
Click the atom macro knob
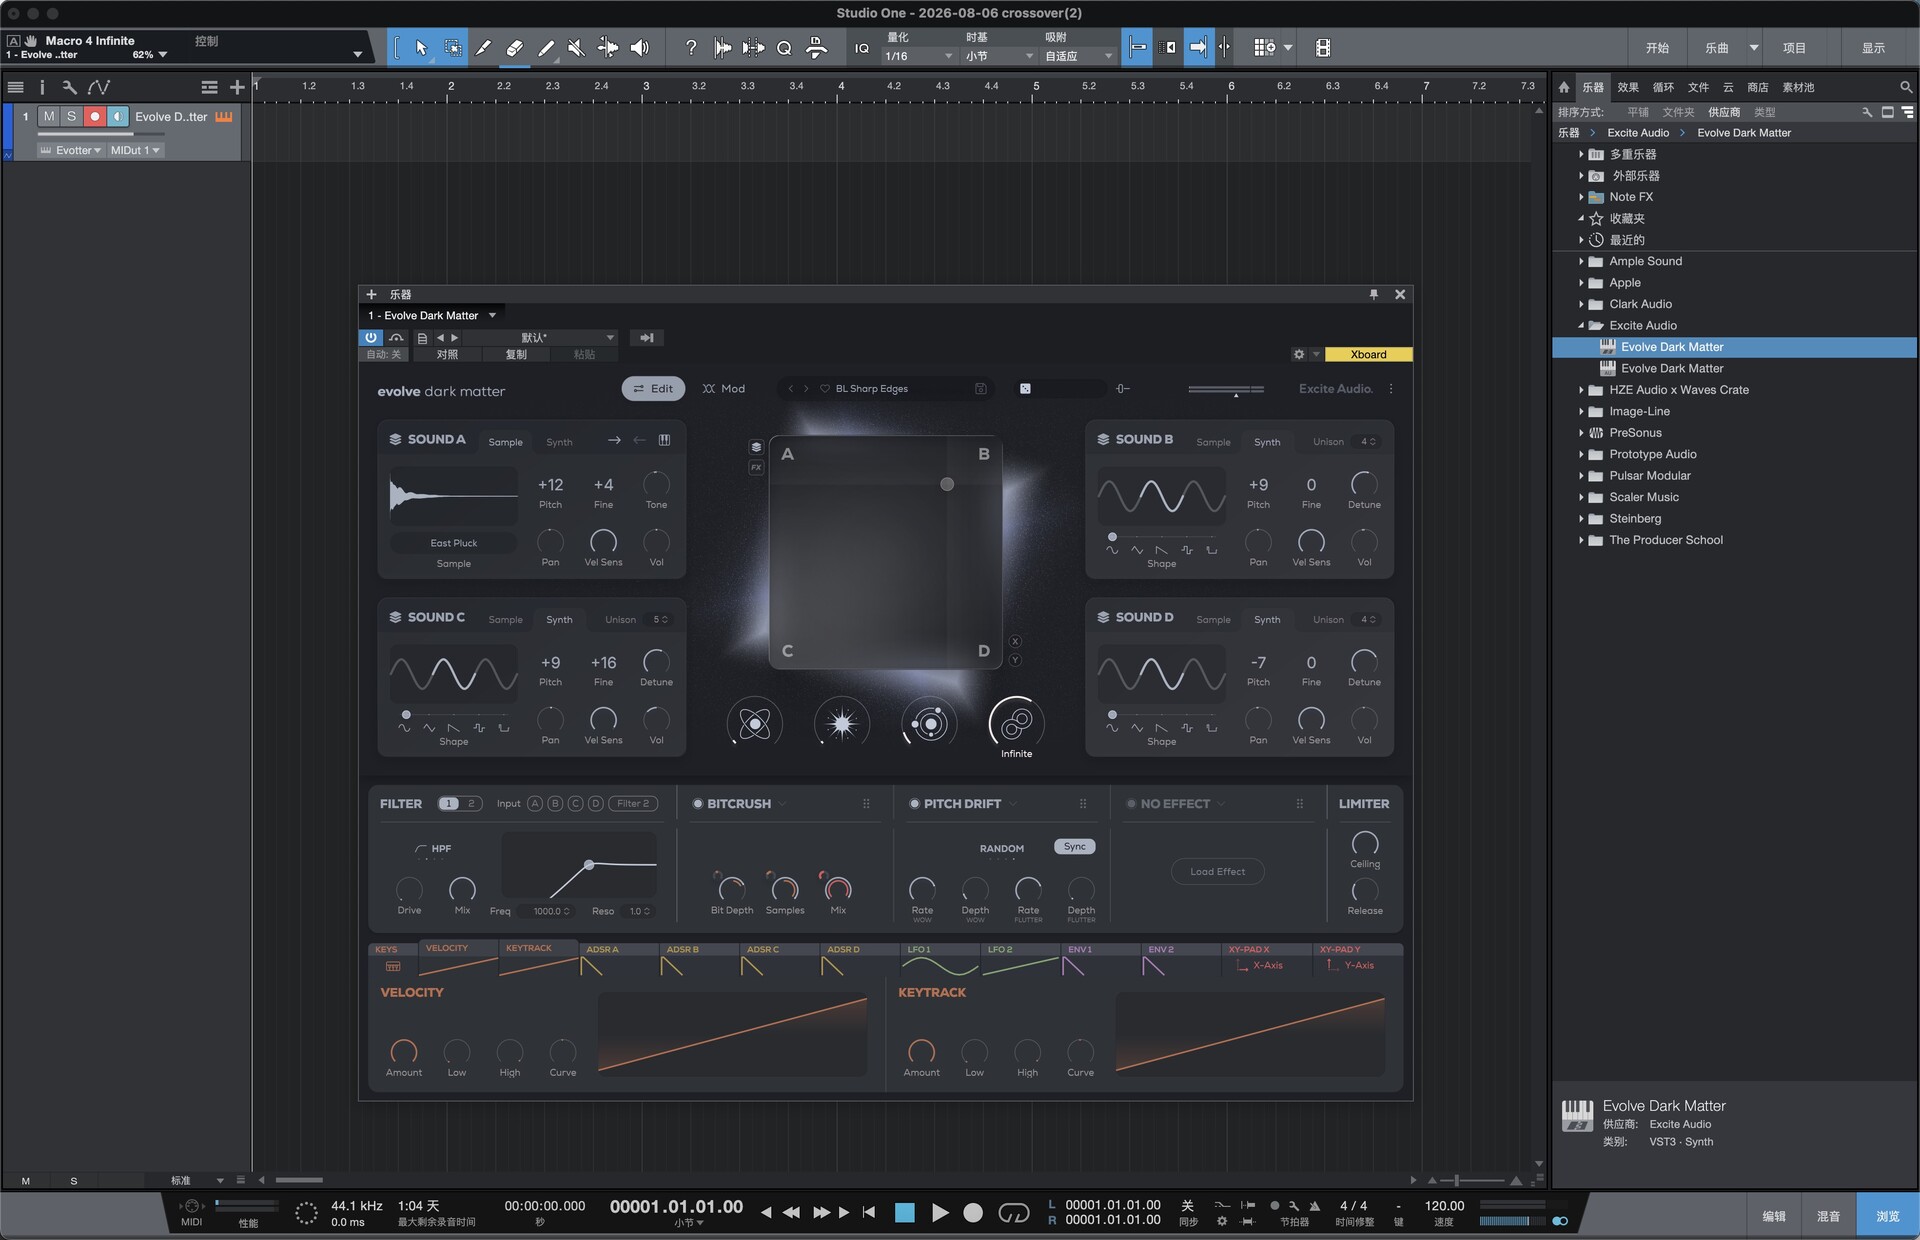754,723
